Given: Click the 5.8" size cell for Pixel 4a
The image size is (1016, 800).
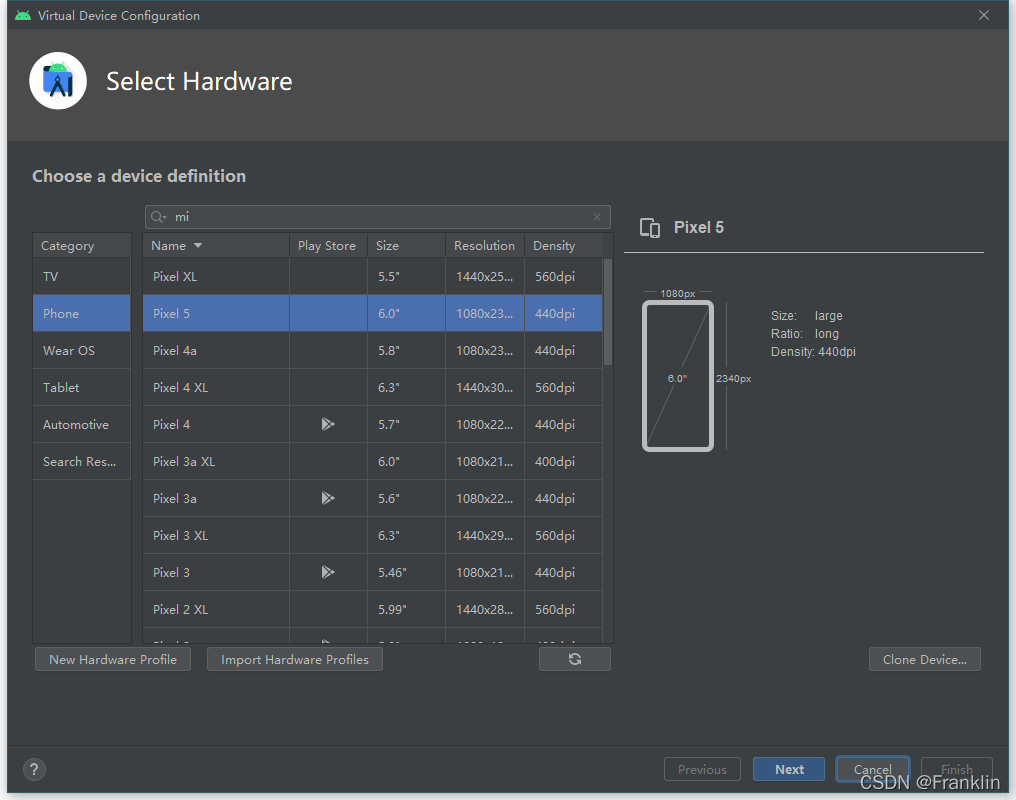Looking at the screenshot, I should [406, 350].
